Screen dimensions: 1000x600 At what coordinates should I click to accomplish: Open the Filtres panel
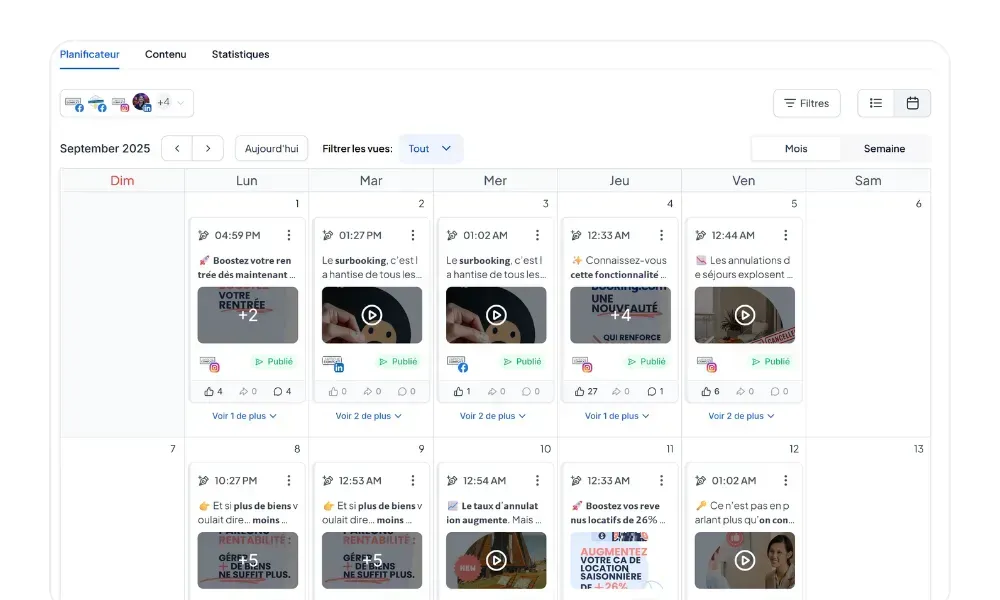tap(807, 102)
